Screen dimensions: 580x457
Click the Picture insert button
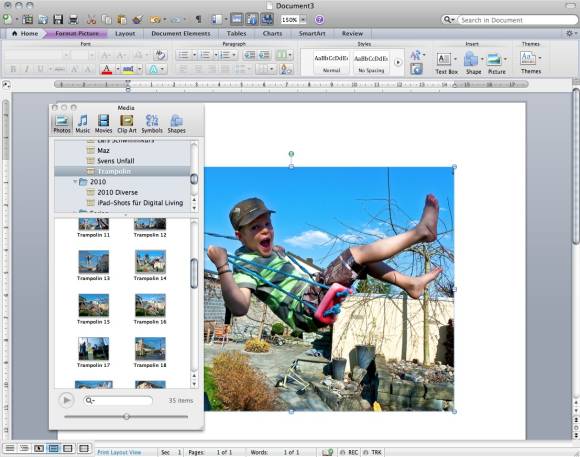point(496,63)
